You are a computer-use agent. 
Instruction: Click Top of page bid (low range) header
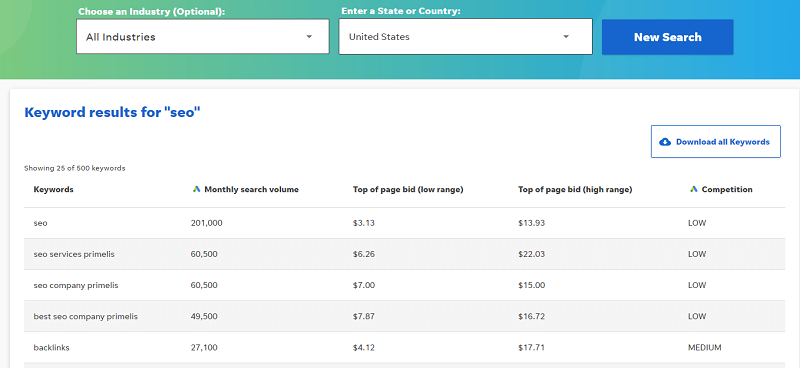tap(408, 189)
